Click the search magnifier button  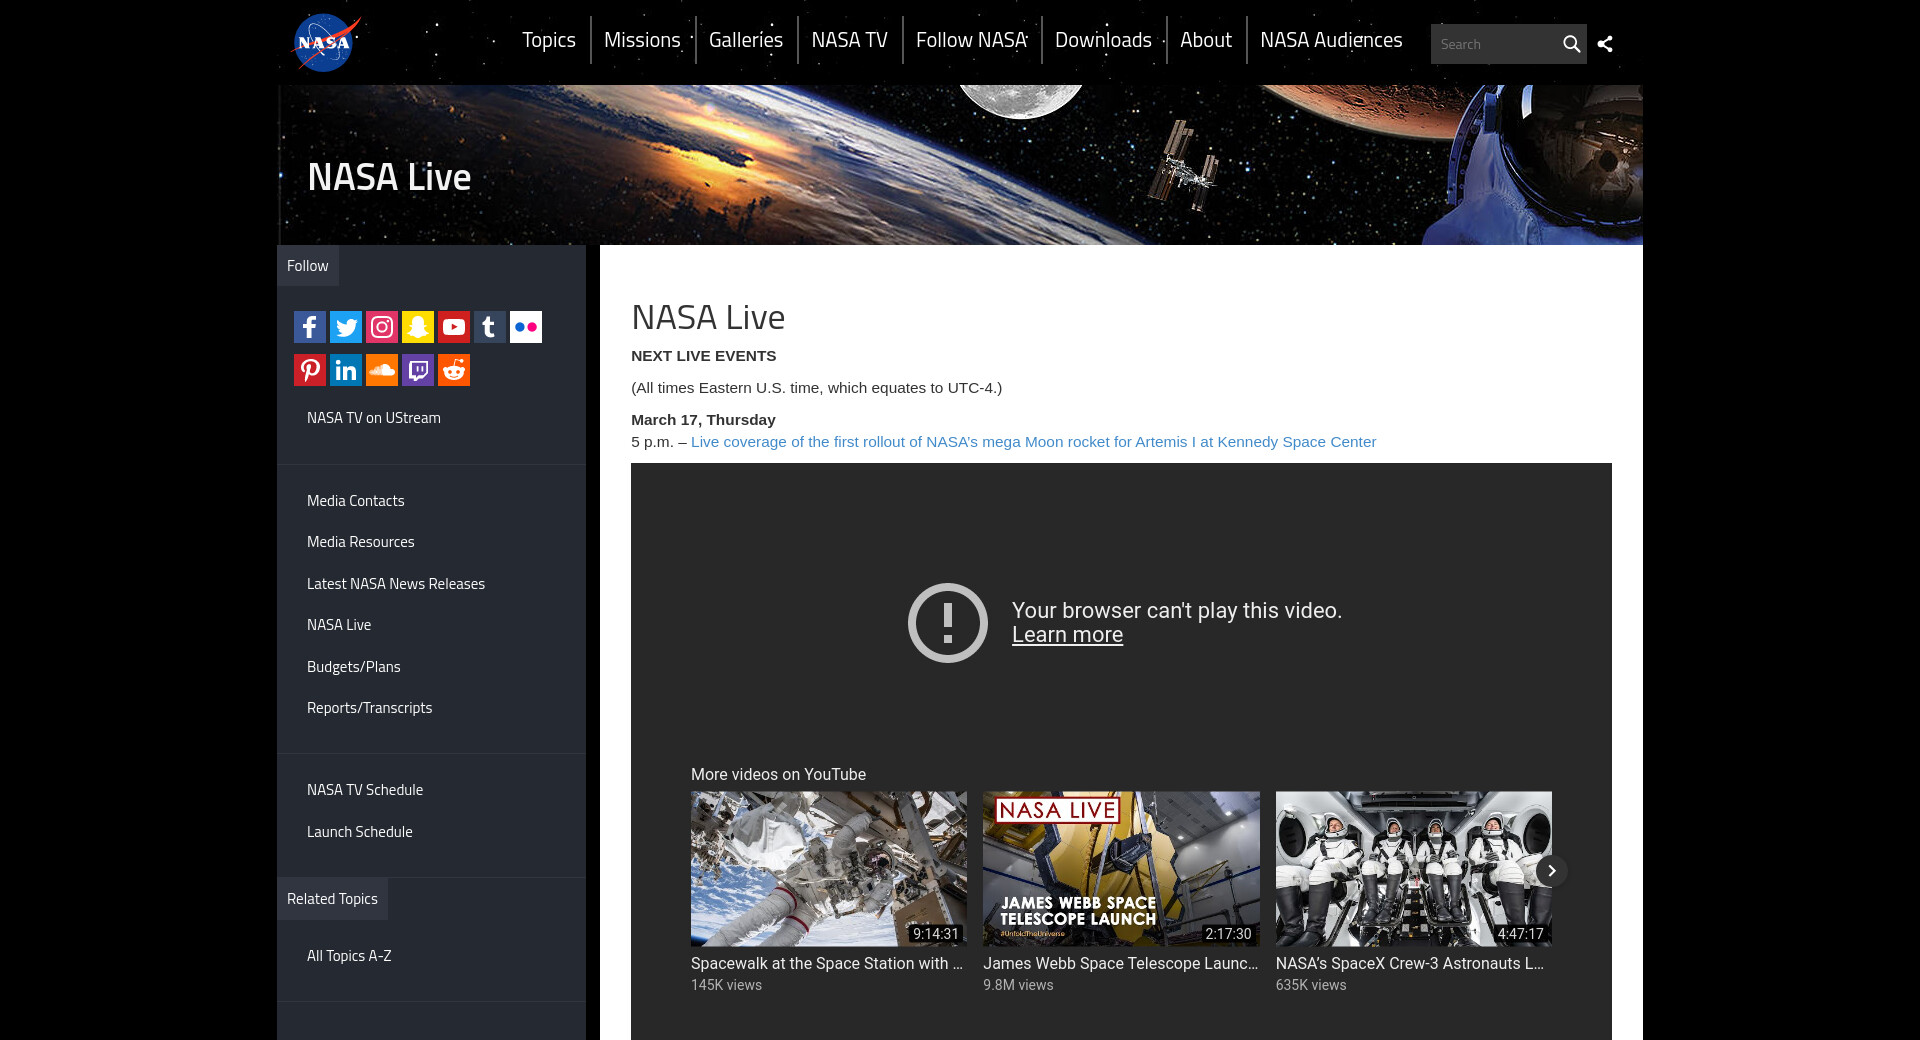1571,44
